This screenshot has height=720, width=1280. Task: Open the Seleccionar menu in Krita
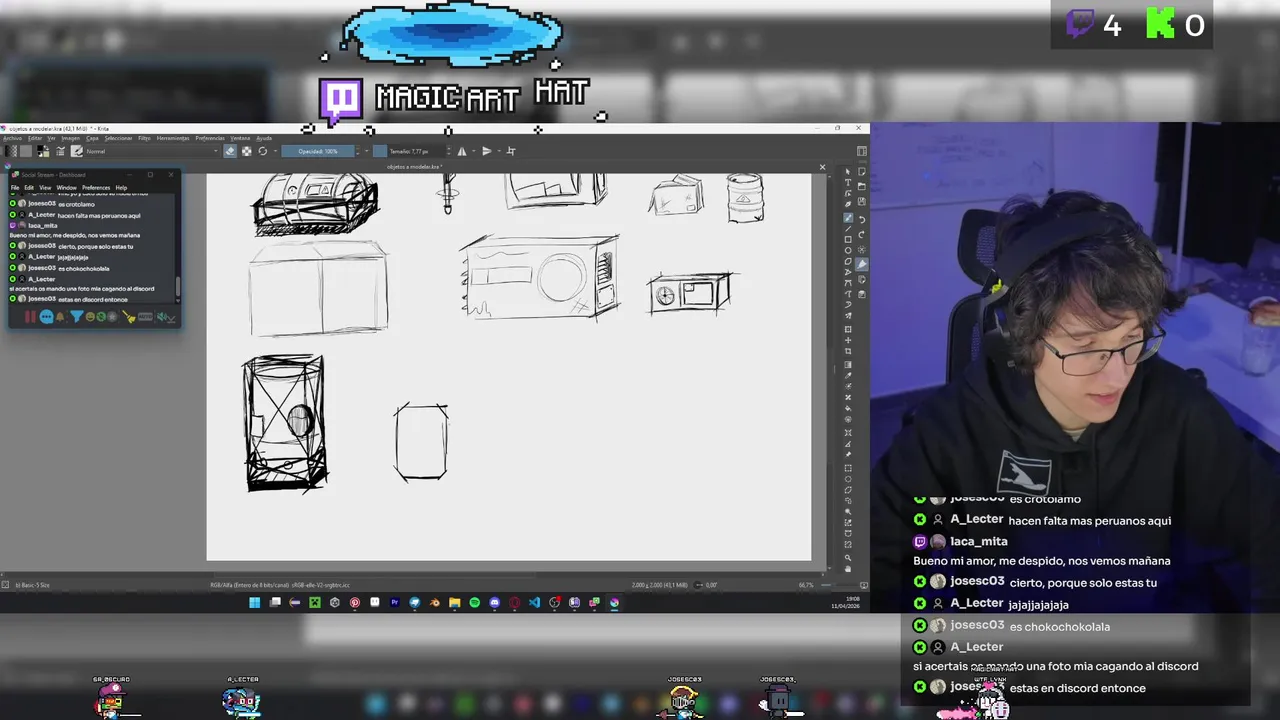tap(118, 138)
